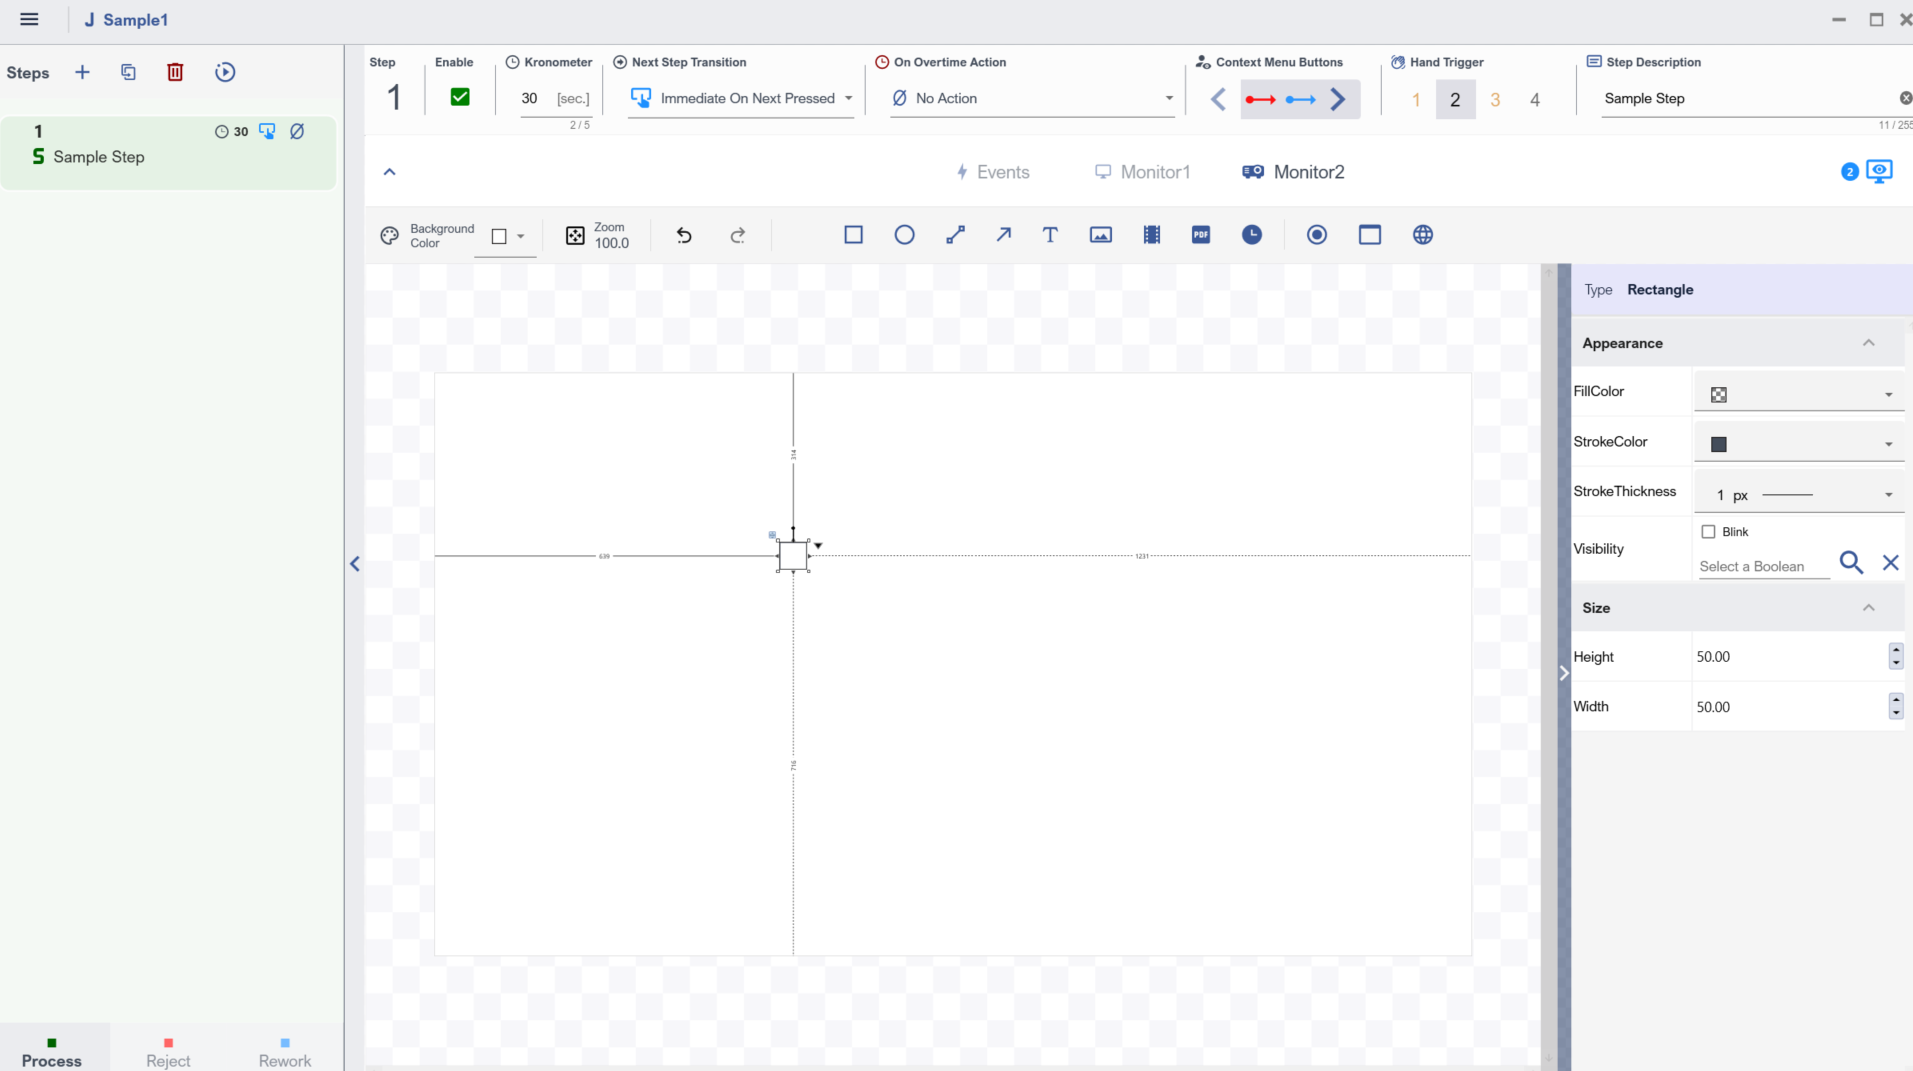Add a new step with plus icon
This screenshot has height=1071, width=1913.
point(82,72)
